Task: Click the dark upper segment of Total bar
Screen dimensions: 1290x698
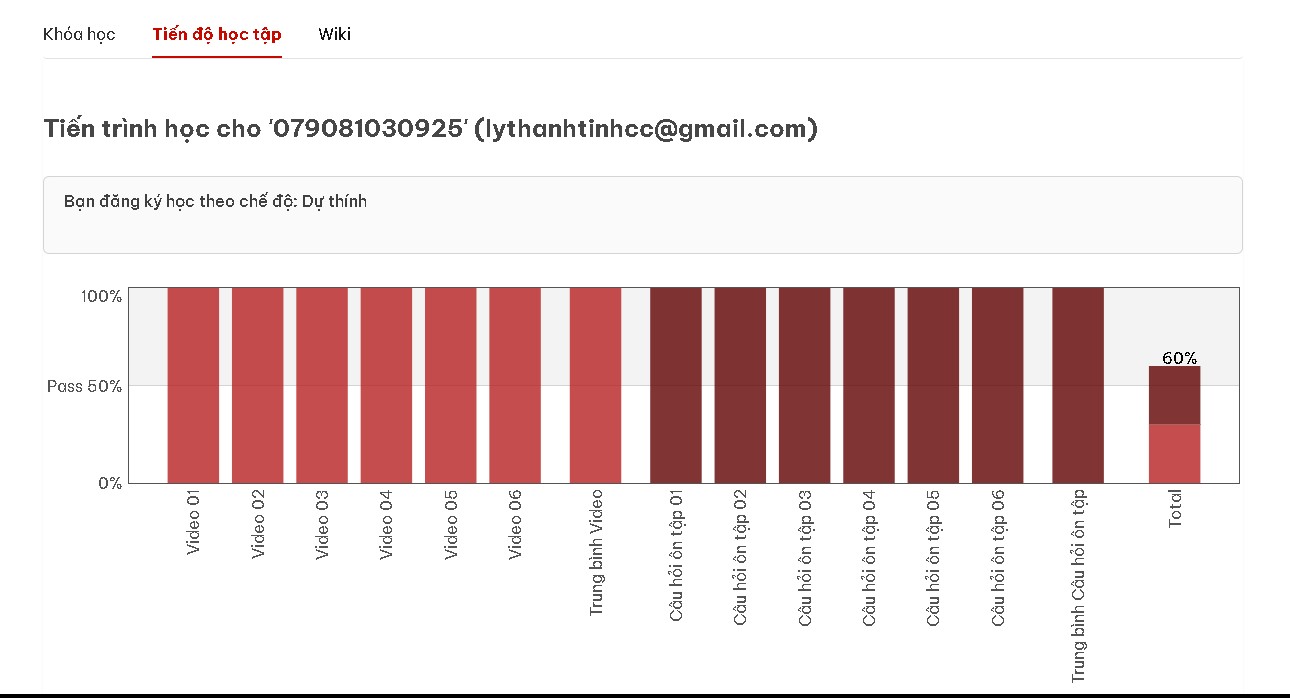Action: (x=1174, y=395)
